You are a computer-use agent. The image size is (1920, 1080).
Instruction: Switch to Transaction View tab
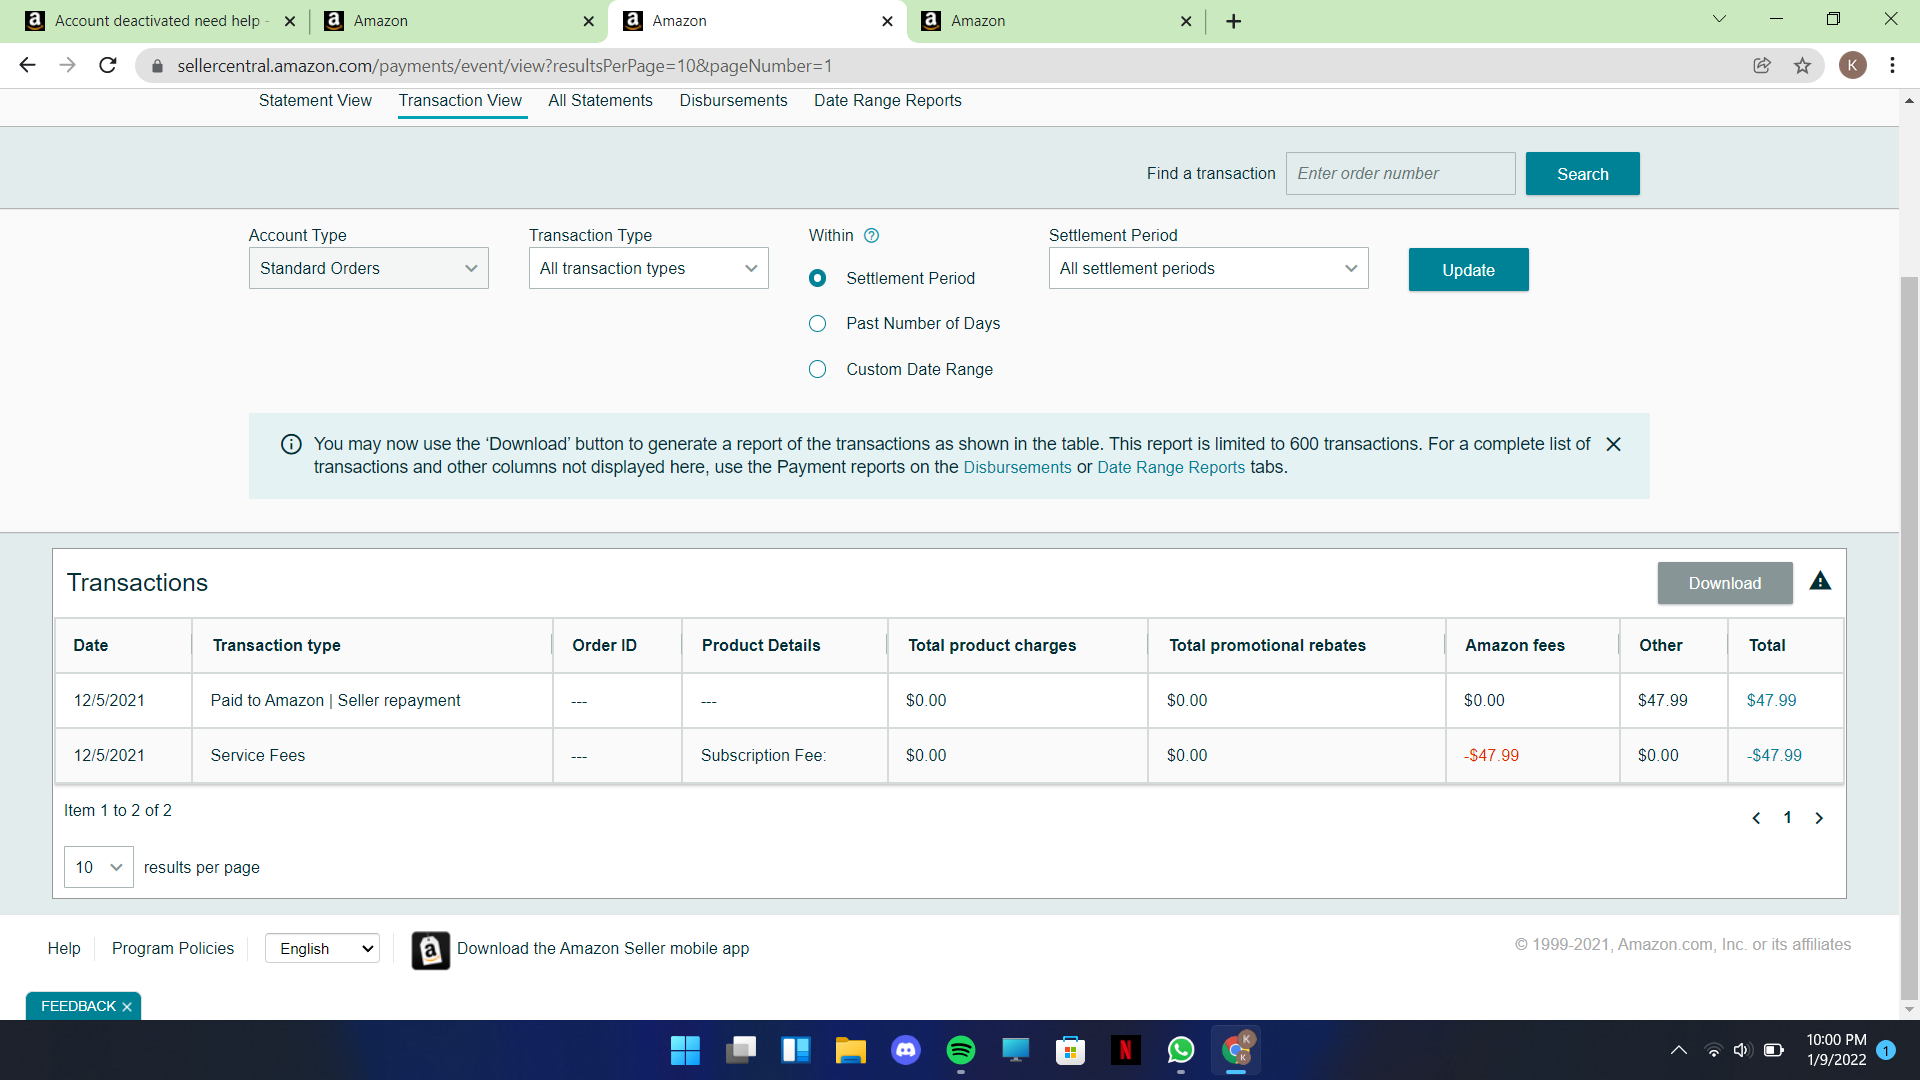(460, 100)
